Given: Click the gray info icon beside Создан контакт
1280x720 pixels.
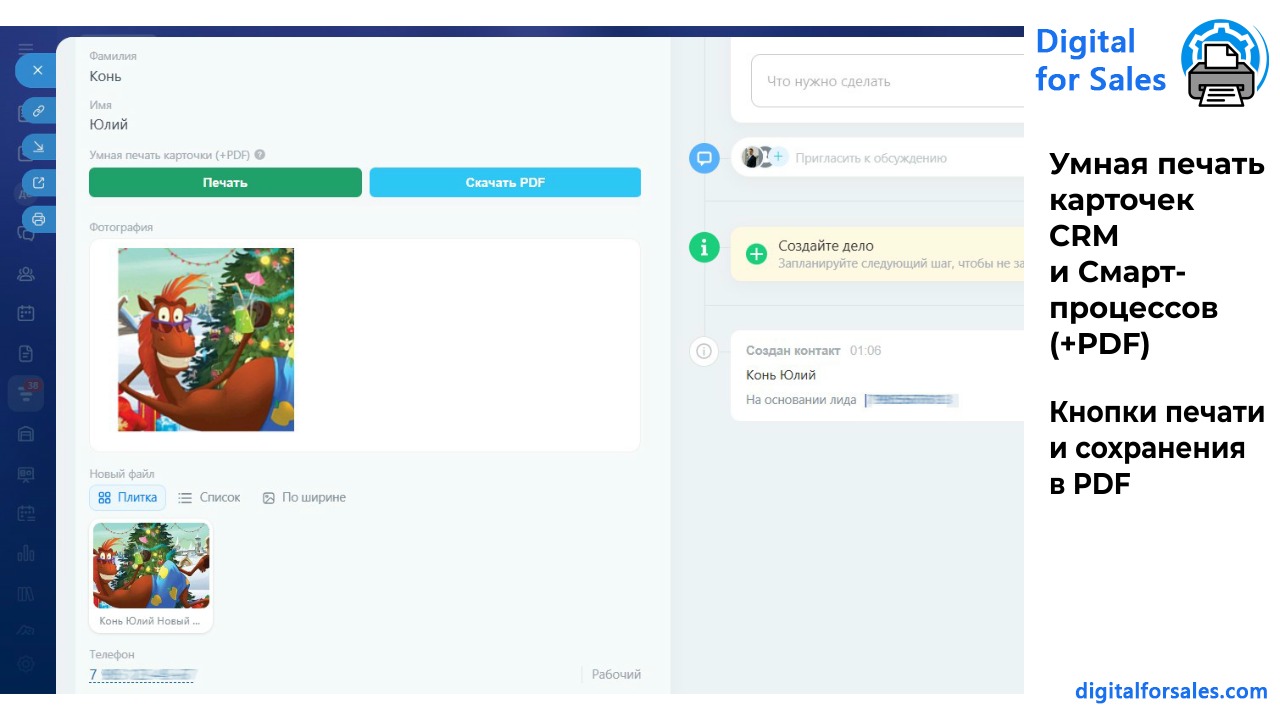Looking at the screenshot, I should click(x=704, y=351).
